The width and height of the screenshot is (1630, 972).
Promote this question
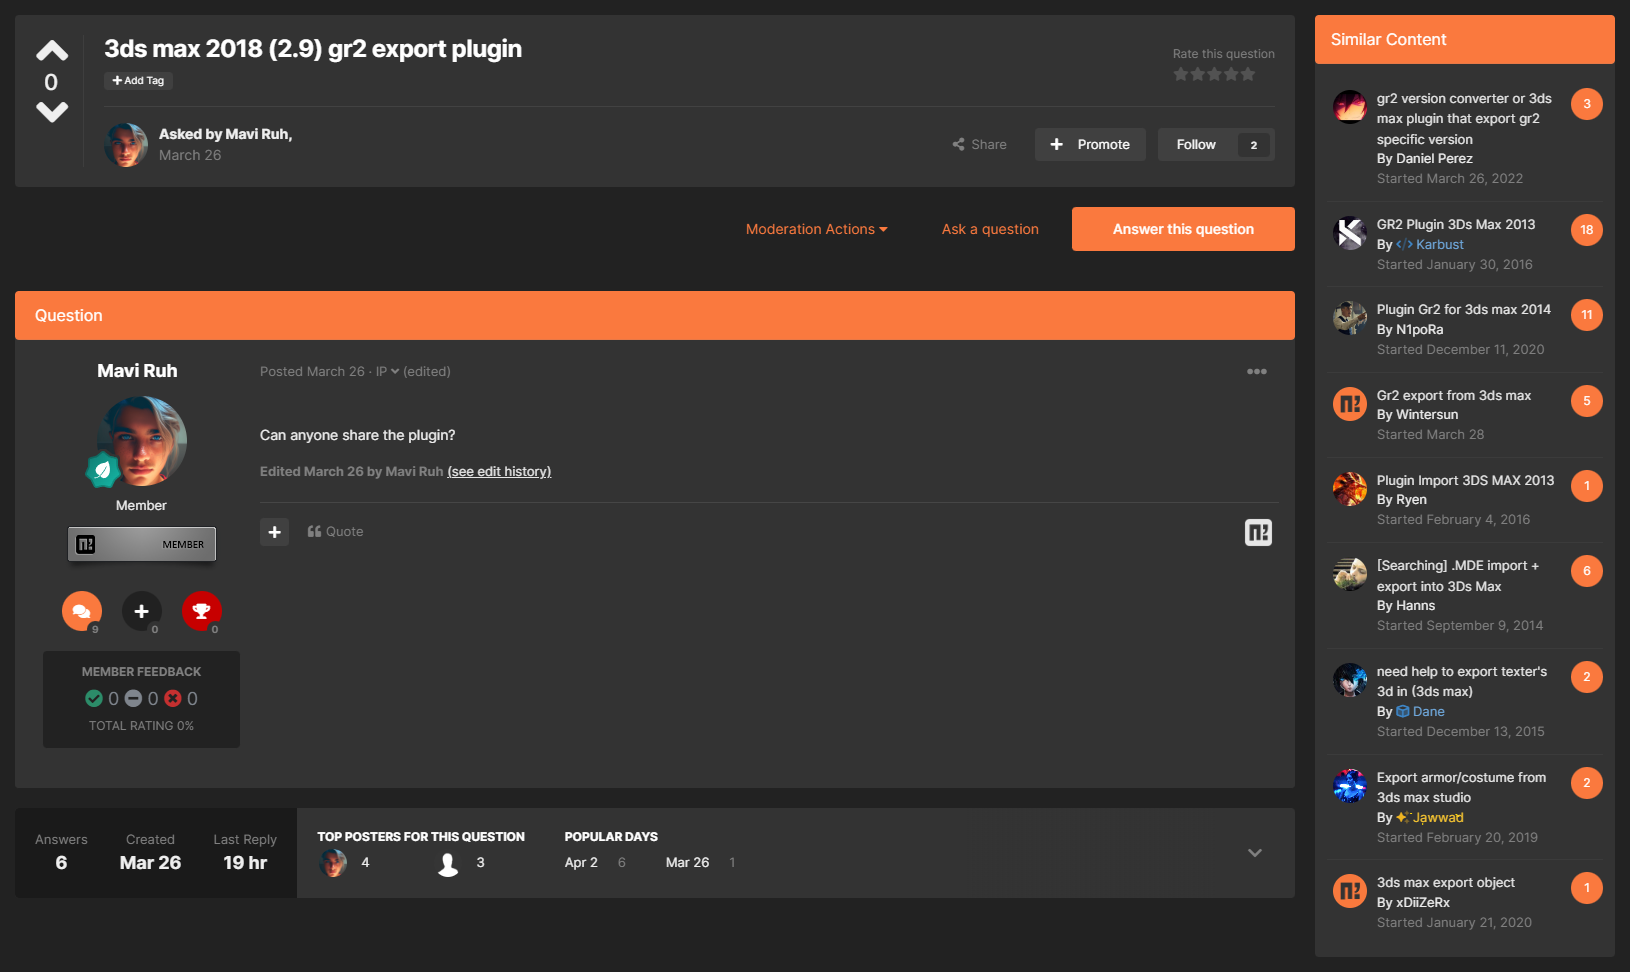1090,144
